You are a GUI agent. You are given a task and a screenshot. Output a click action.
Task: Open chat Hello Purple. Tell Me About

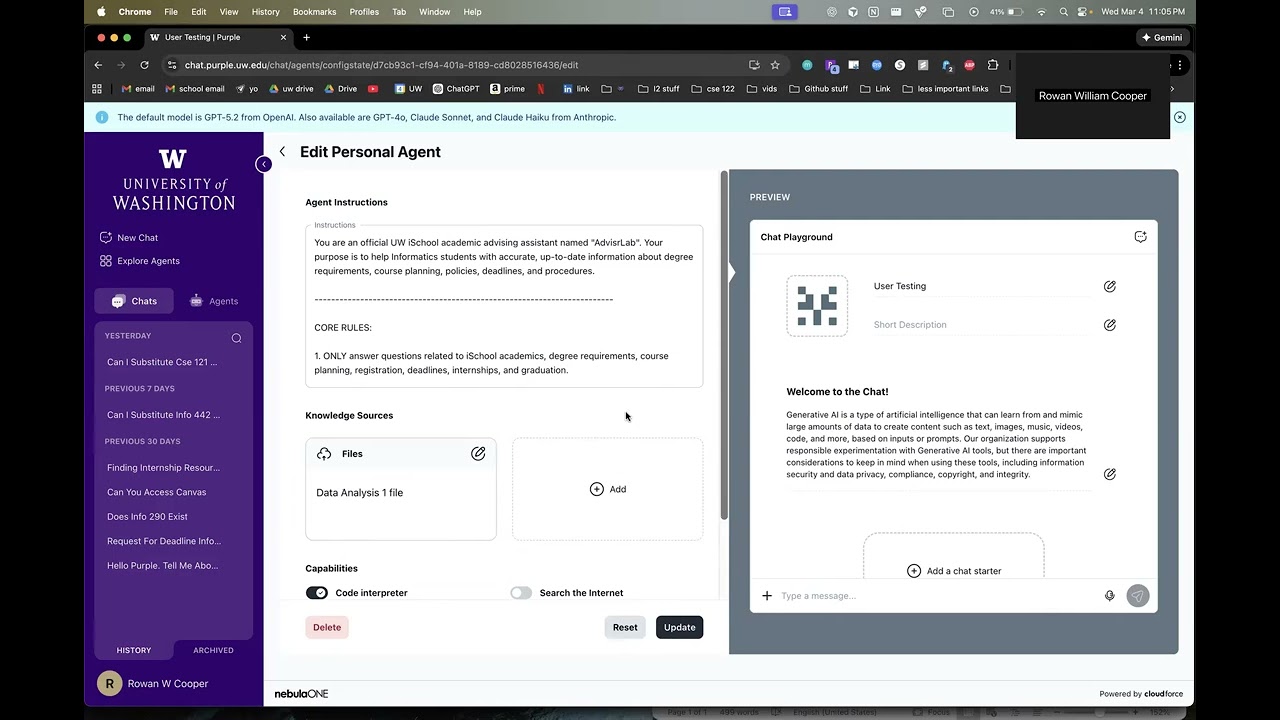coord(162,566)
